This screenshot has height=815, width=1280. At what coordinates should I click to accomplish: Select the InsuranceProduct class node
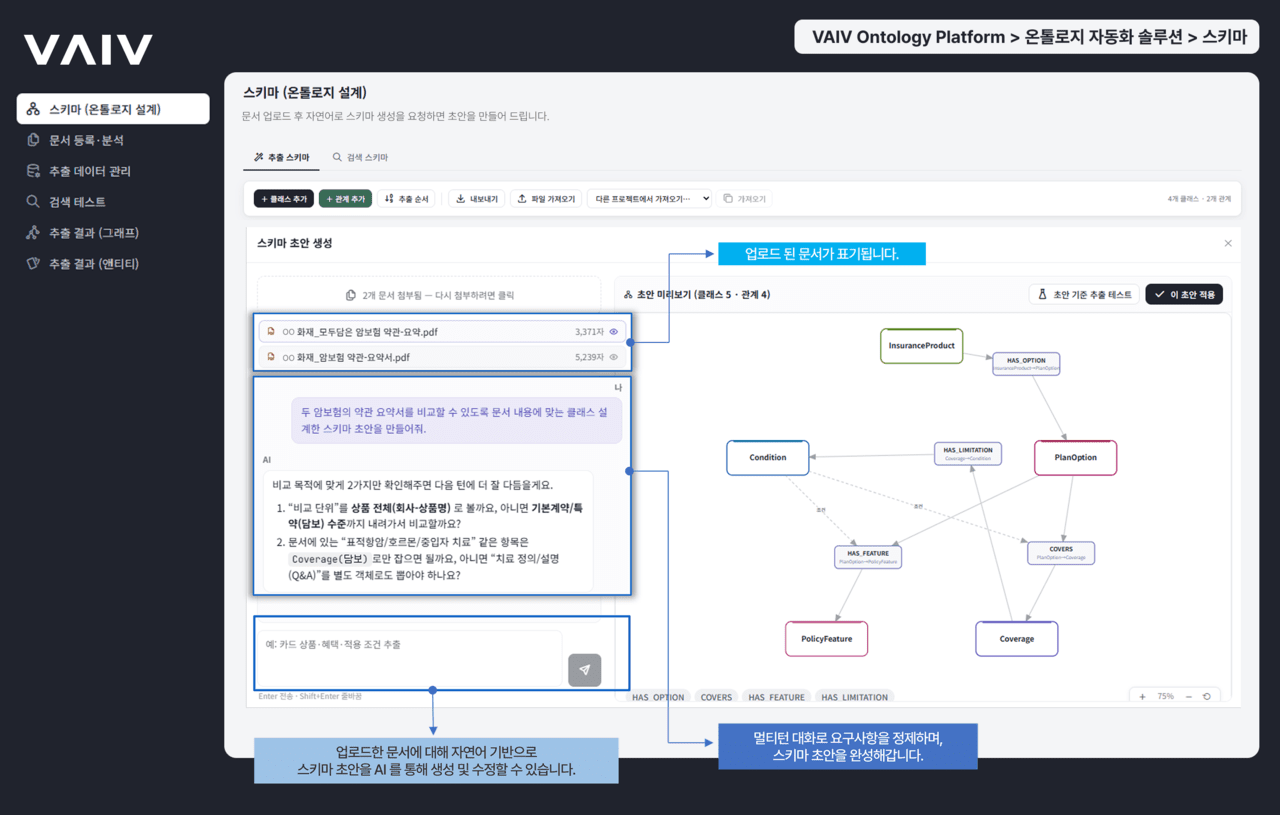pyautogui.click(x=921, y=346)
